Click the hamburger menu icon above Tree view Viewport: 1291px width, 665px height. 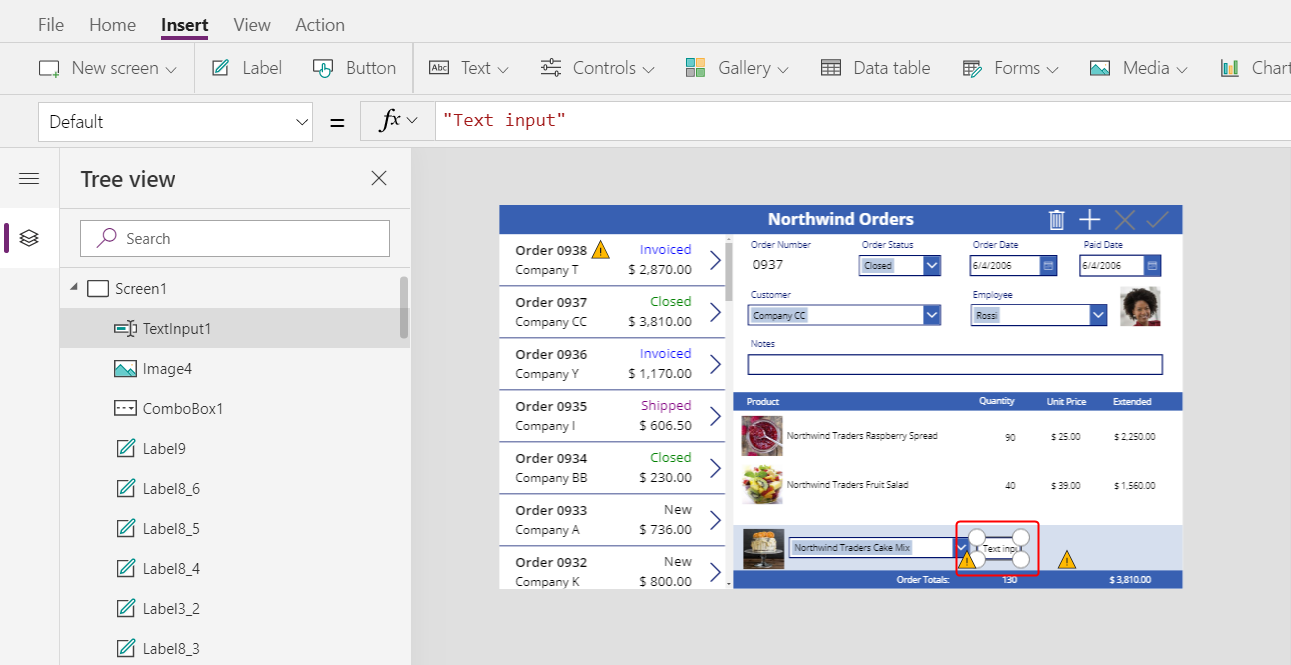coord(29,178)
